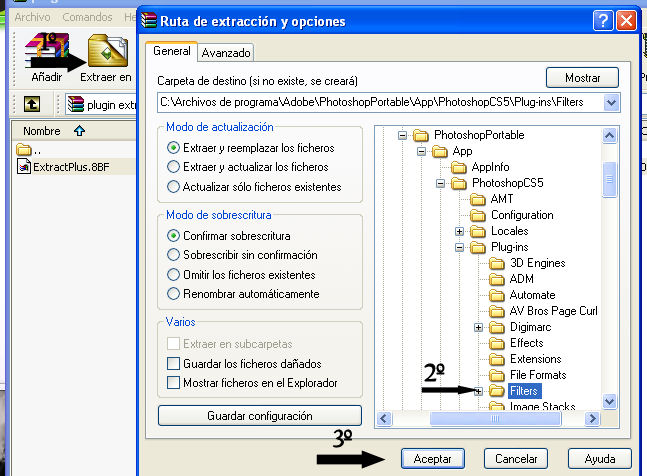647x476 pixels.
Task: Click the dialog help question mark icon
Action: point(602,21)
